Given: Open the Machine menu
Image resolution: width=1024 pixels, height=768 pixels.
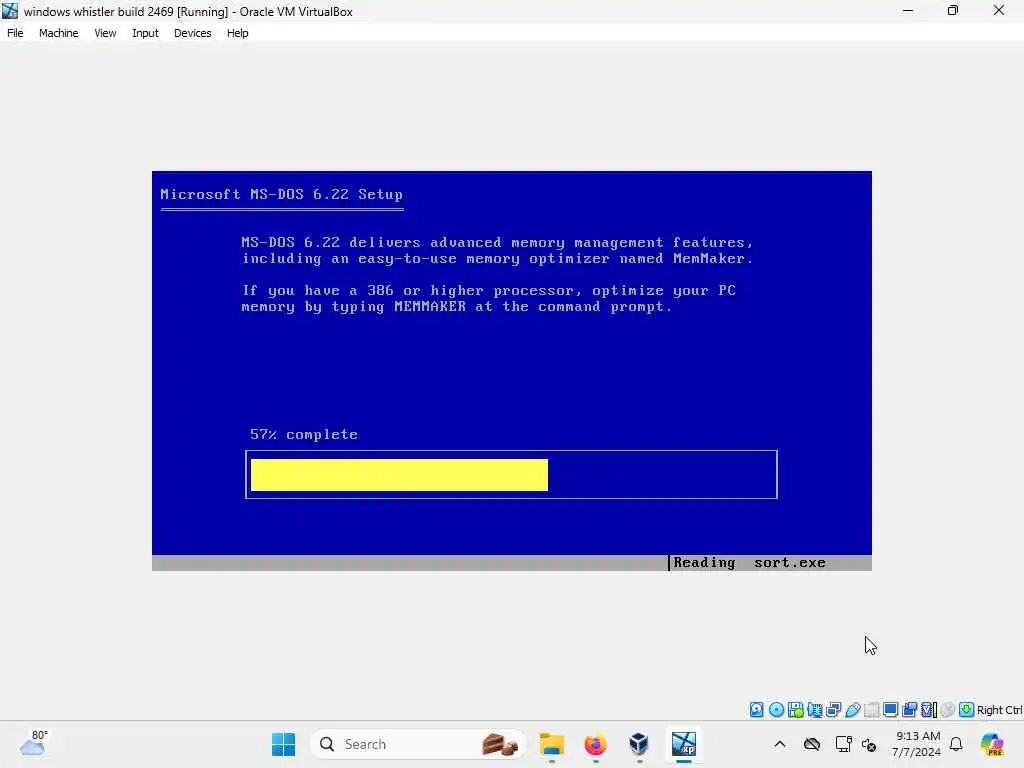Looking at the screenshot, I should coord(58,33).
